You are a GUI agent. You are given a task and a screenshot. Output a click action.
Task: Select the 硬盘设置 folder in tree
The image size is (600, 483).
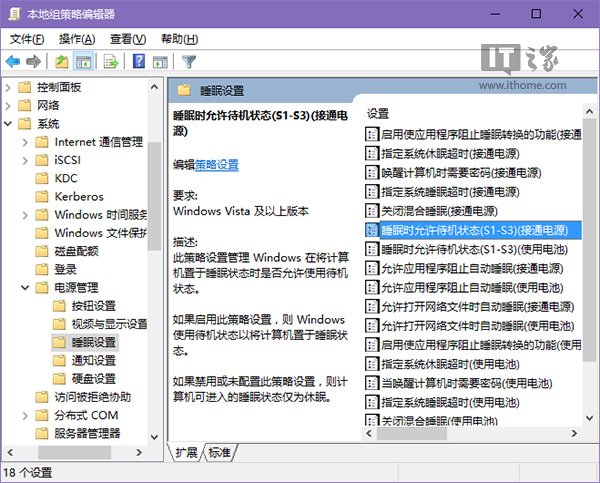(93, 379)
